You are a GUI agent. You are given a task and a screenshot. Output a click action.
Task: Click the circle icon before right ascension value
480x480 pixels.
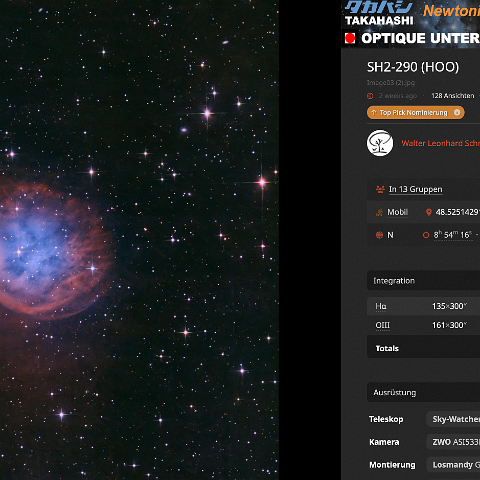coord(426,235)
